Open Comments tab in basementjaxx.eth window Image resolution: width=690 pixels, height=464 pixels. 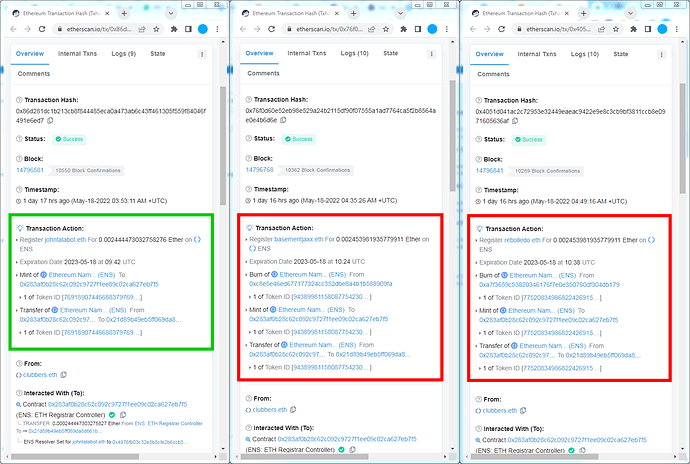tap(264, 74)
